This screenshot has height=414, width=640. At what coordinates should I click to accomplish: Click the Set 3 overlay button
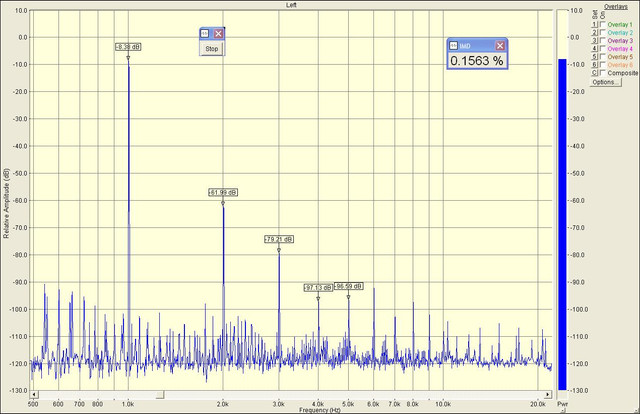pos(595,40)
